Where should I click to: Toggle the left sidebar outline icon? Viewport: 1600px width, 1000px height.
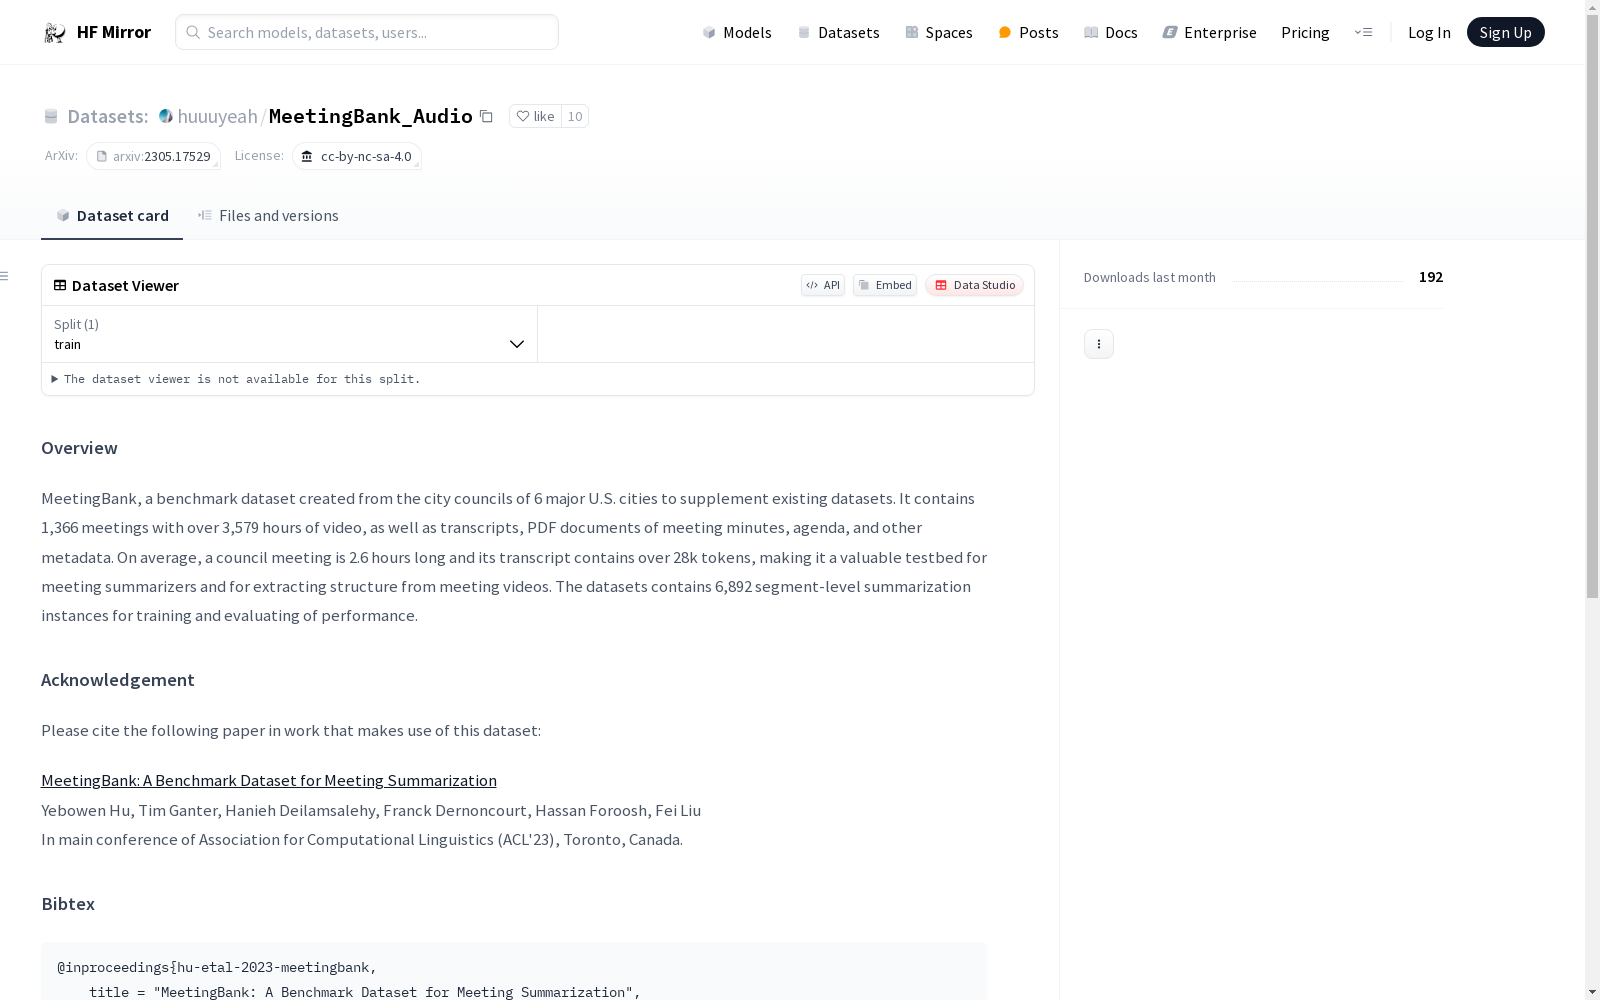click(5, 276)
